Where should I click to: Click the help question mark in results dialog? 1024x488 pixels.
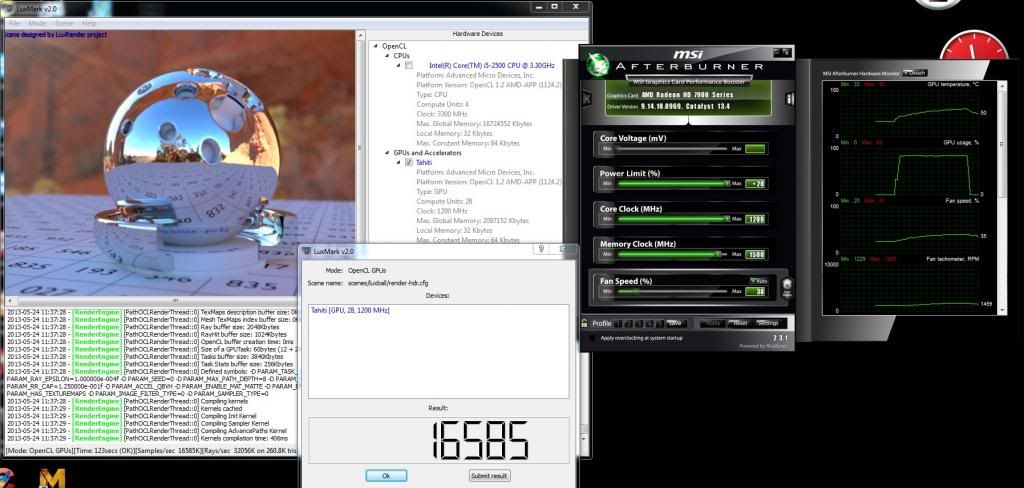coord(542,250)
